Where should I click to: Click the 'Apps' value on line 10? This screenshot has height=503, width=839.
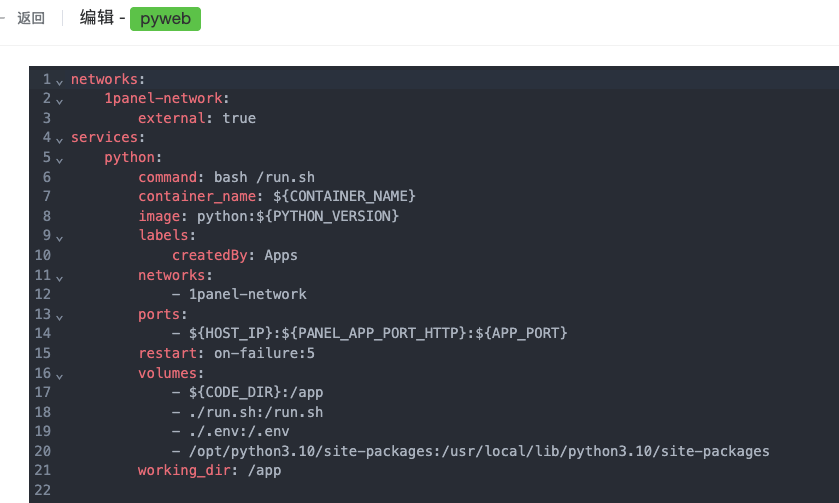[281, 255]
